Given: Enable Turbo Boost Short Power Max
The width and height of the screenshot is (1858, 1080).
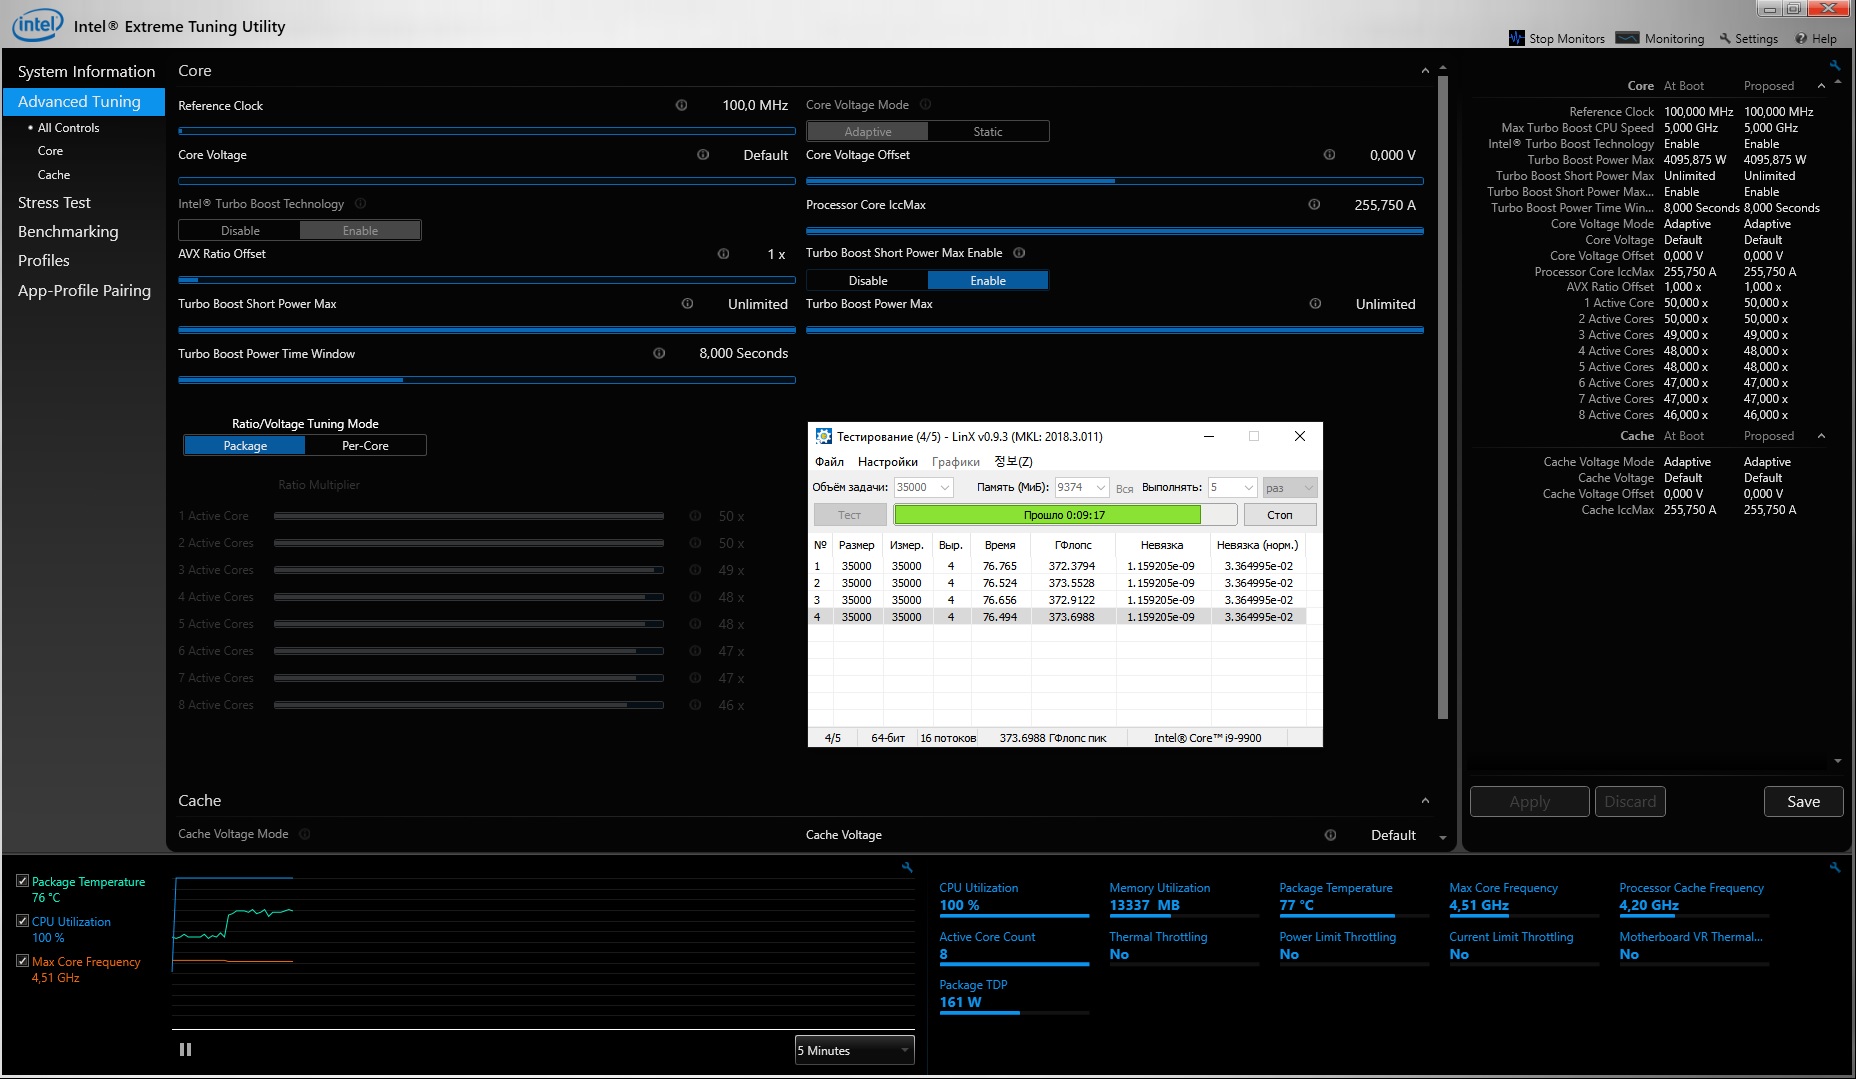Looking at the screenshot, I should point(988,281).
